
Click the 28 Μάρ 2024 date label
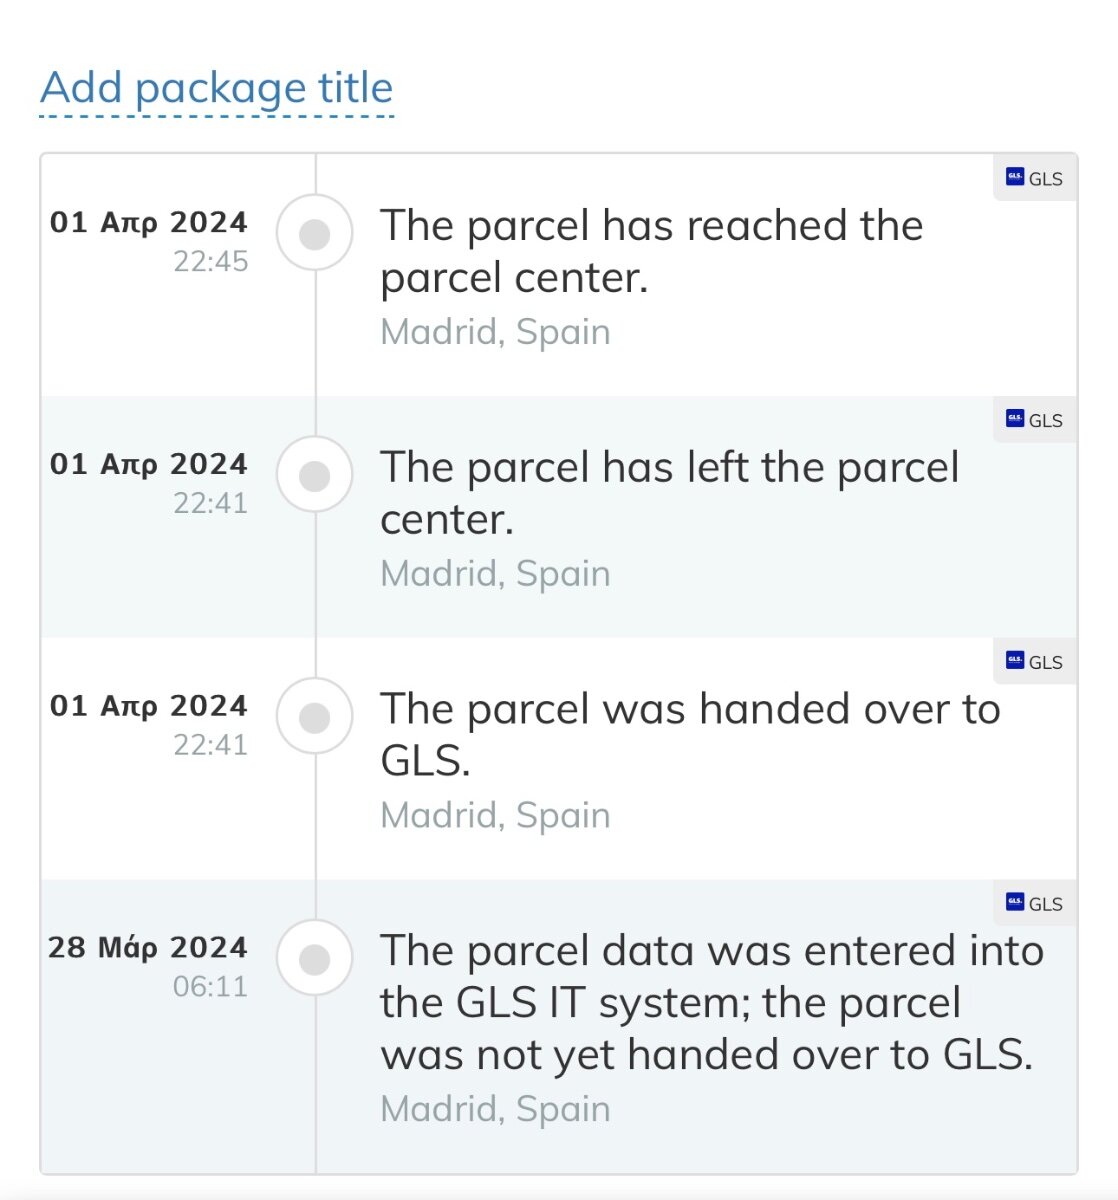pyautogui.click(x=148, y=948)
